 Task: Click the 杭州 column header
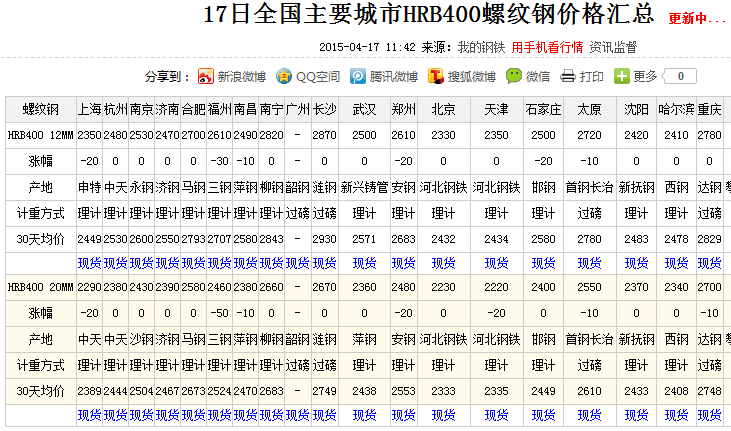coord(115,110)
